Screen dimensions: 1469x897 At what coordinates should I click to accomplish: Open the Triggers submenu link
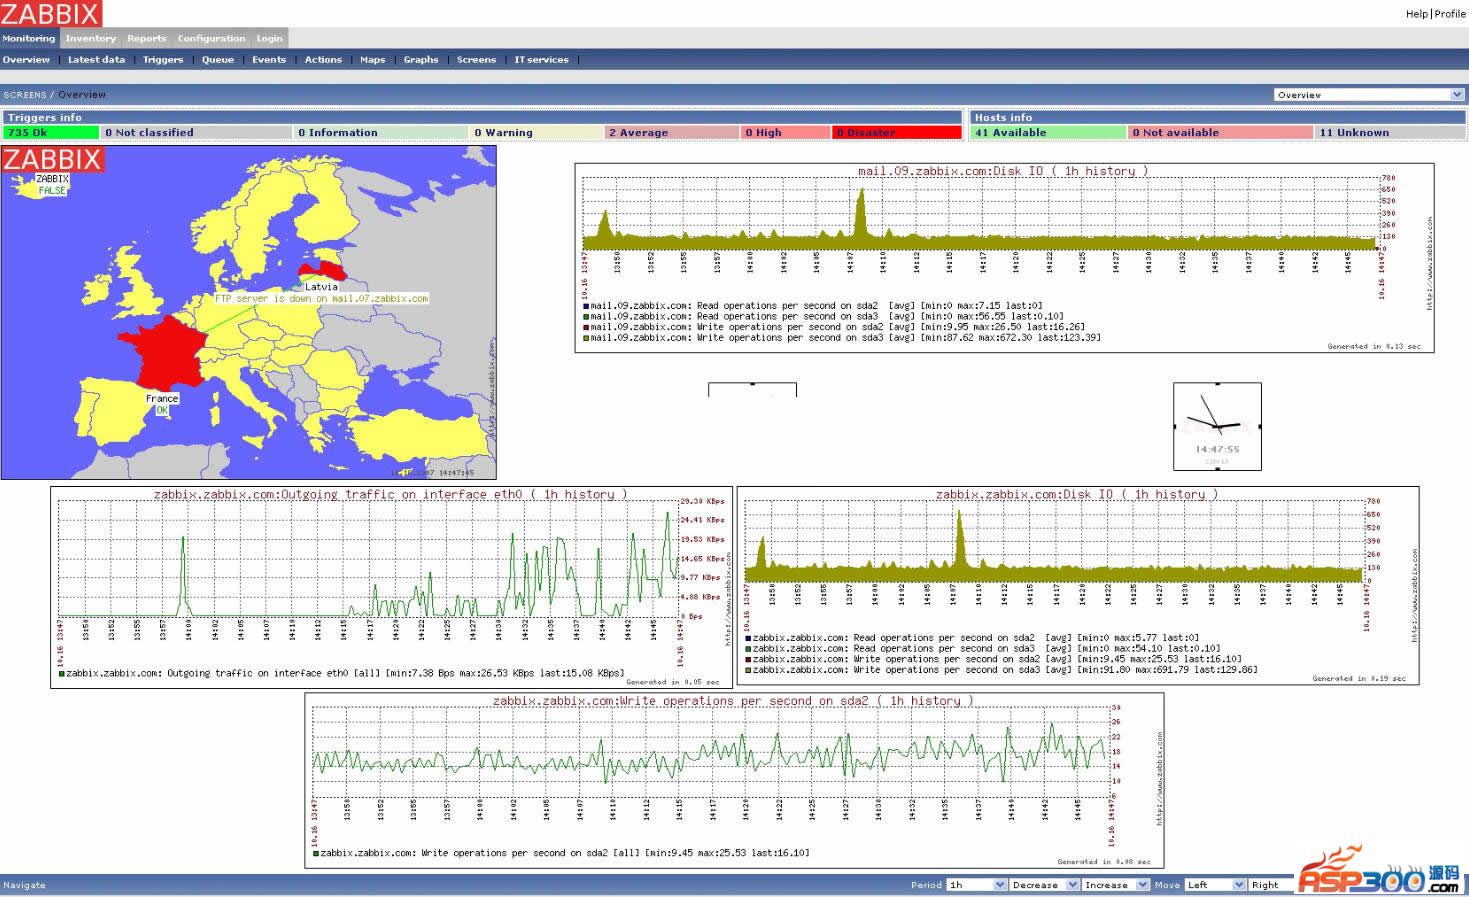pyautogui.click(x=163, y=60)
